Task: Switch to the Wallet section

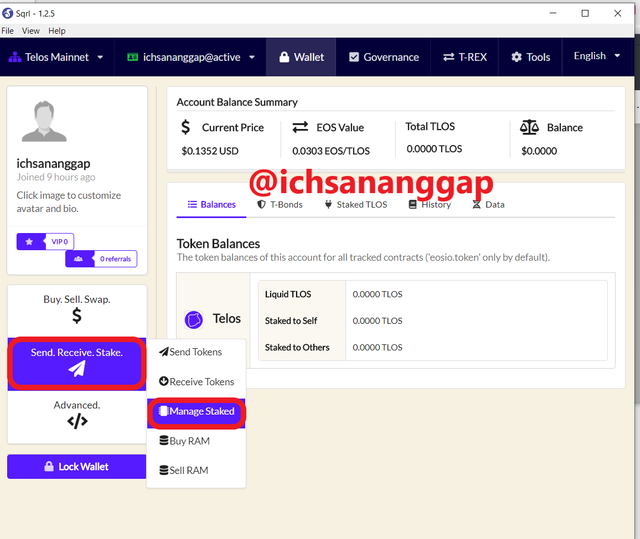Action: pos(301,57)
